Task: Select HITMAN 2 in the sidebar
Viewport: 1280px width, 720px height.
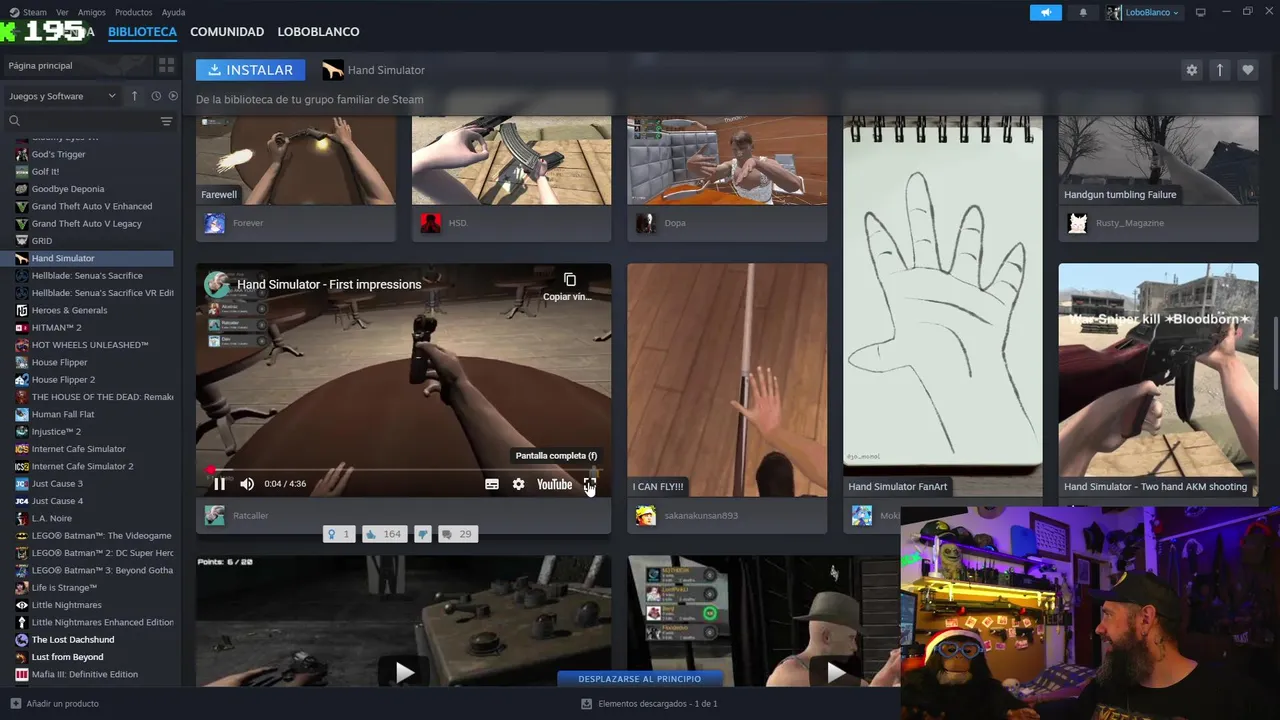Action: point(56,327)
